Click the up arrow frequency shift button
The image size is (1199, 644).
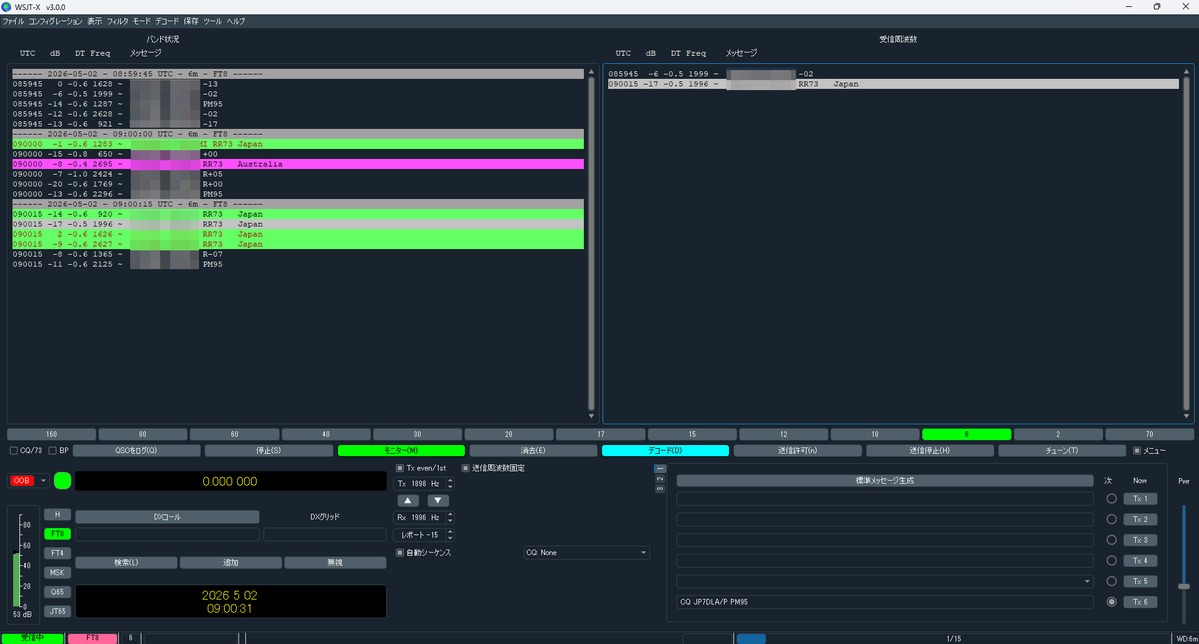(x=408, y=500)
